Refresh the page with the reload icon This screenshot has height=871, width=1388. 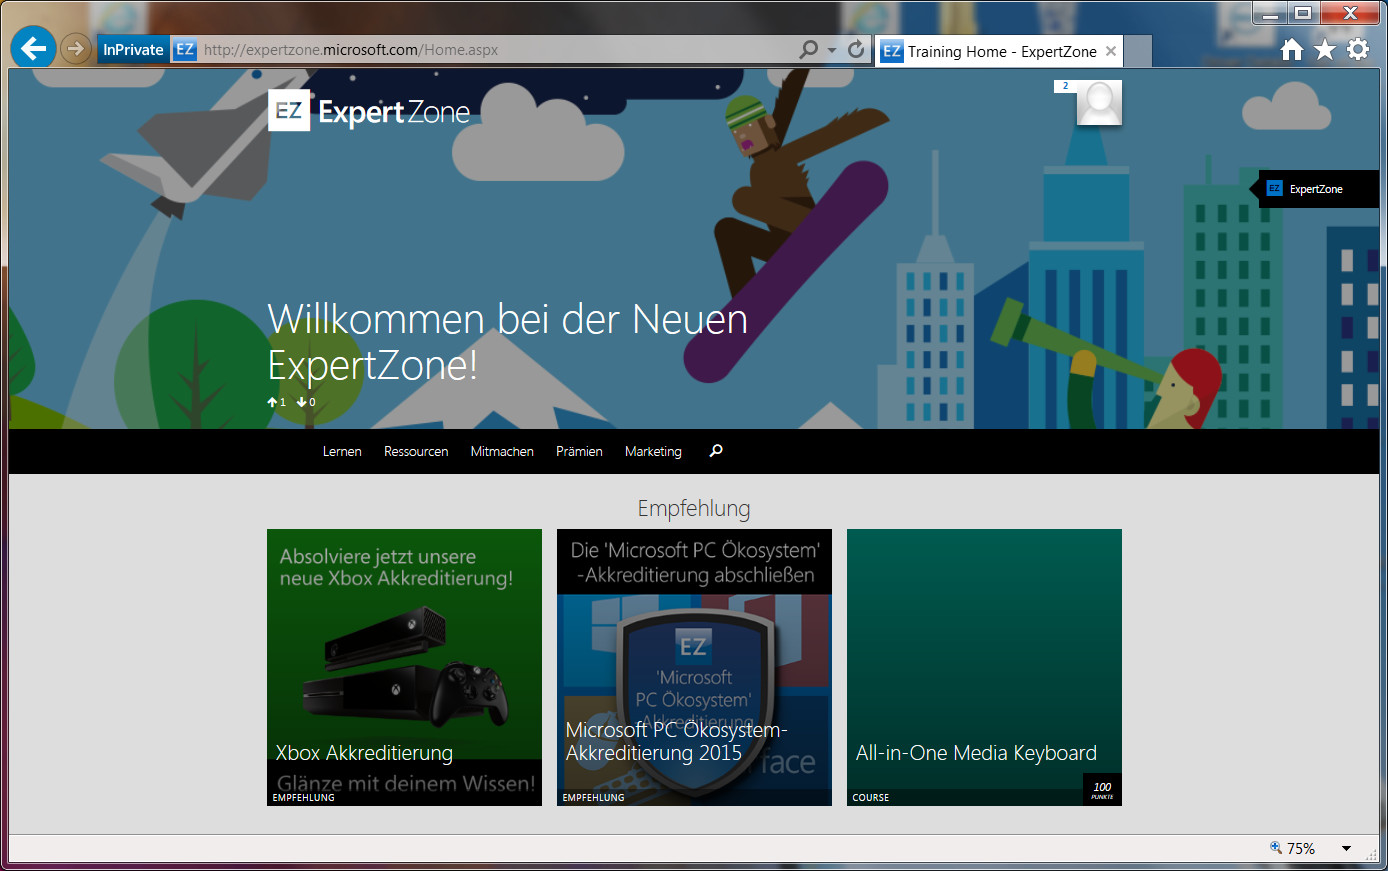tap(856, 48)
